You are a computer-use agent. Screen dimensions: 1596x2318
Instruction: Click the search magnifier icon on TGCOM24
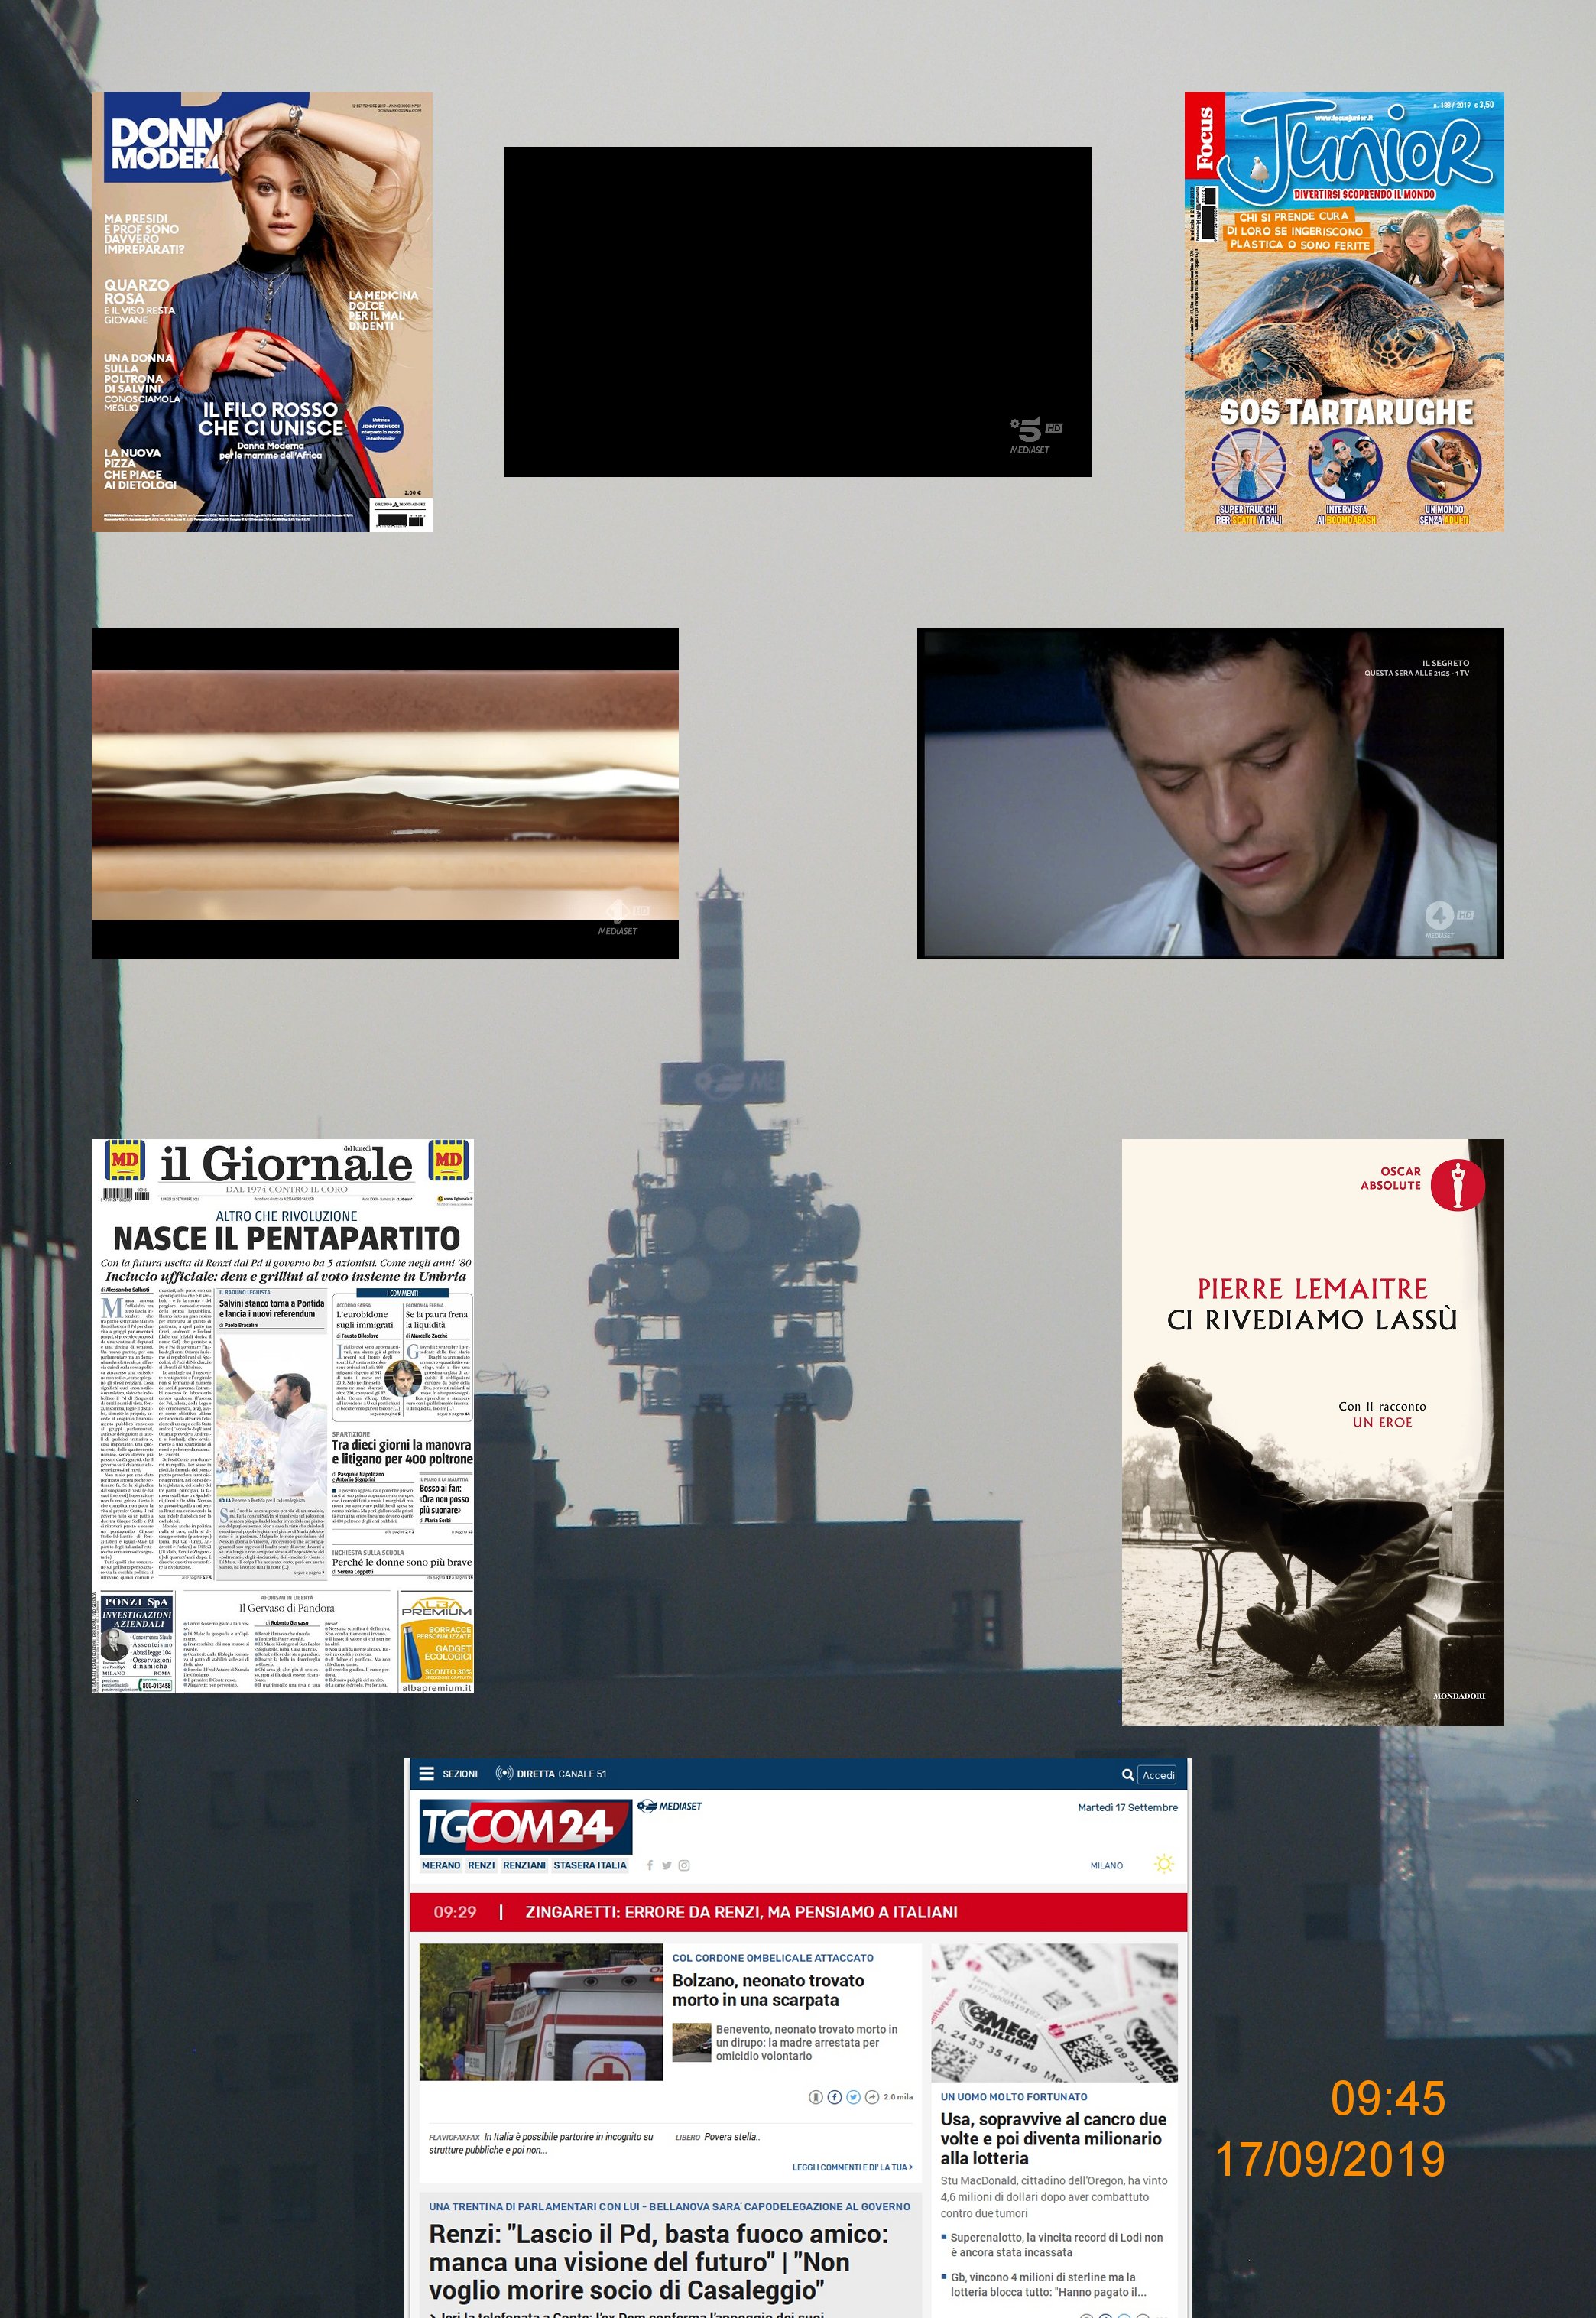1128,1774
